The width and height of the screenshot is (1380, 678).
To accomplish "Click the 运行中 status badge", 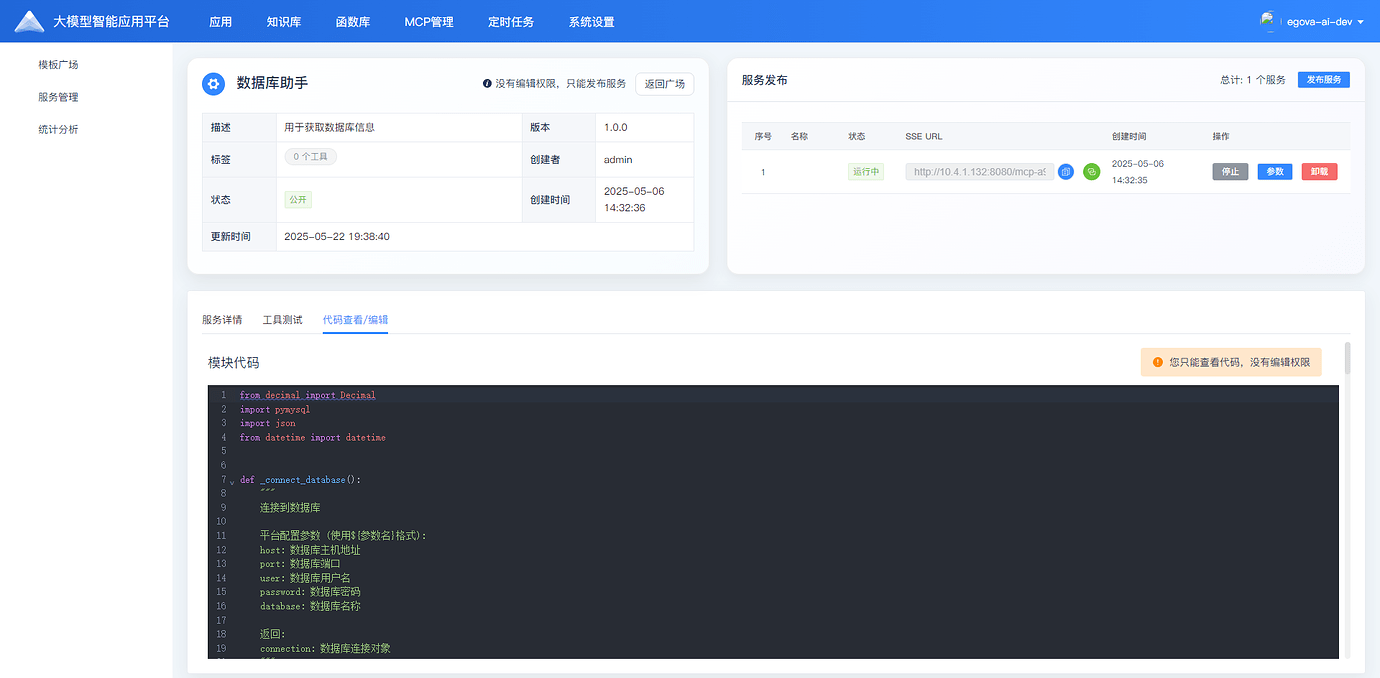I will (x=865, y=171).
